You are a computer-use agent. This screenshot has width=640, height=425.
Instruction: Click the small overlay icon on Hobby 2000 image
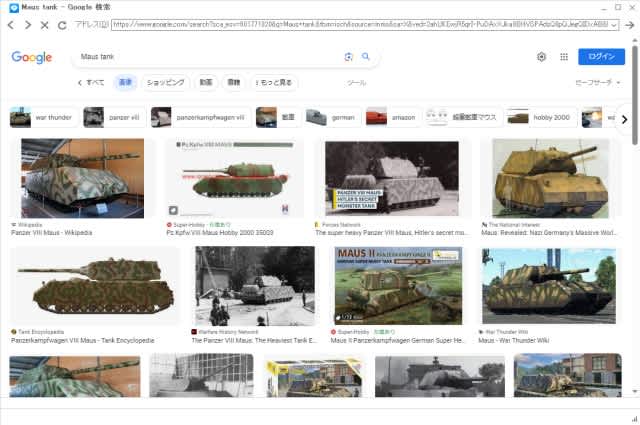[173, 210]
